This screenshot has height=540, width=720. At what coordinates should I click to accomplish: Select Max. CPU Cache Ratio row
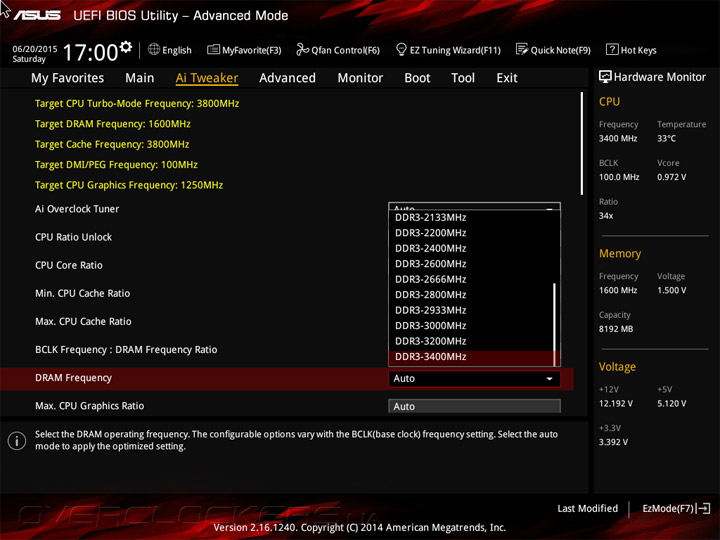pyautogui.click(x=83, y=321)
